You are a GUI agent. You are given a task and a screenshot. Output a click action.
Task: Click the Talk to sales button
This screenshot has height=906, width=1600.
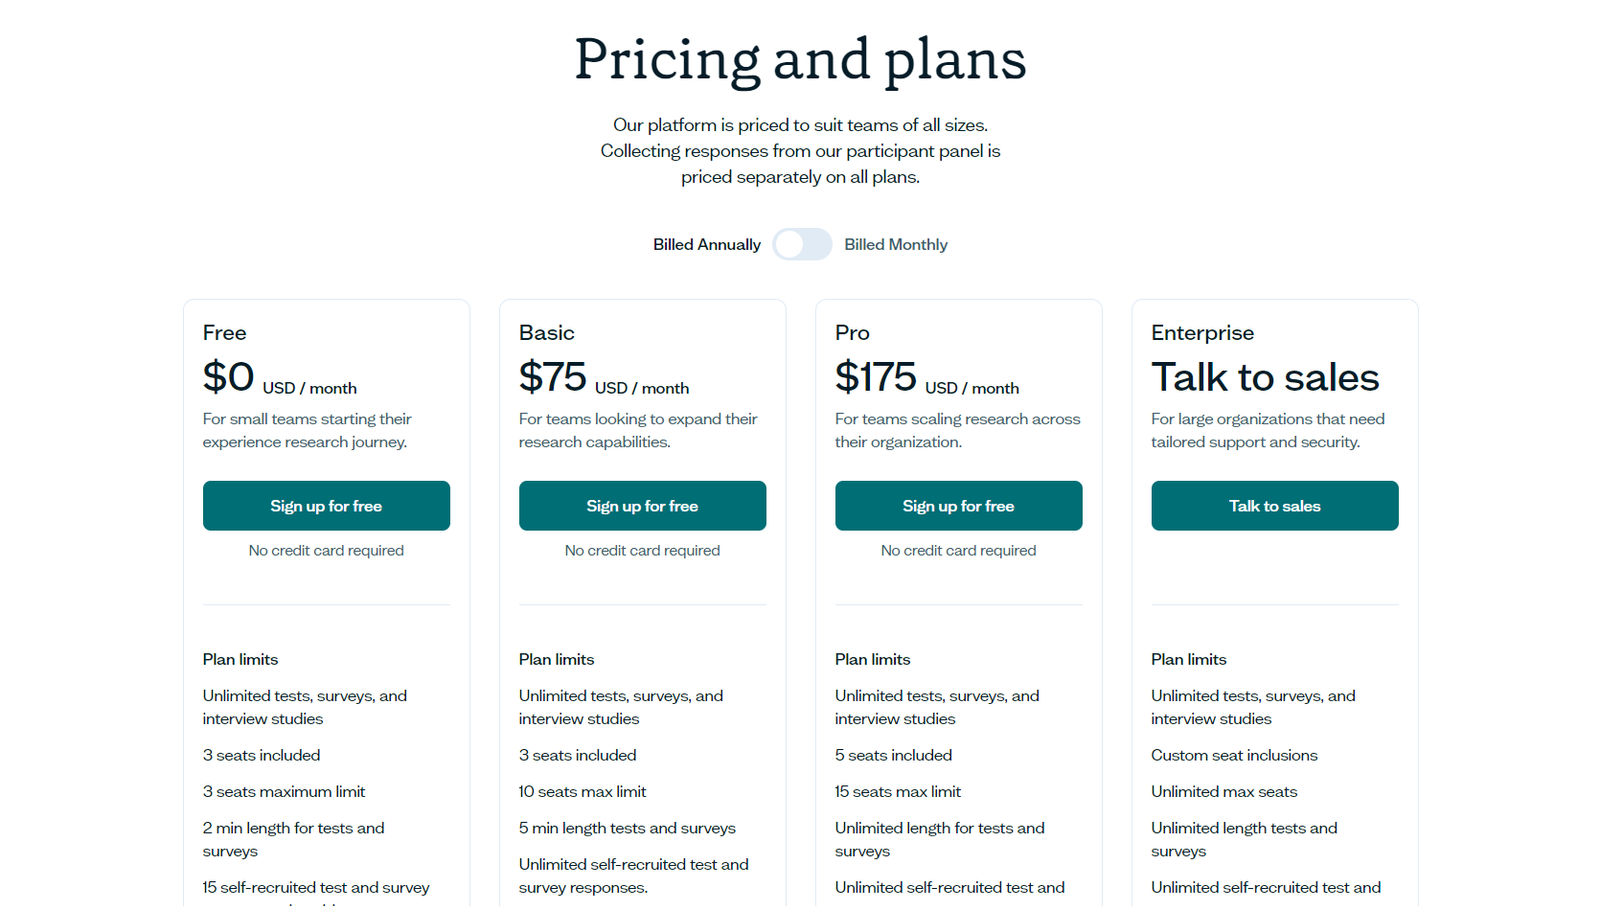pos(1274,506)
